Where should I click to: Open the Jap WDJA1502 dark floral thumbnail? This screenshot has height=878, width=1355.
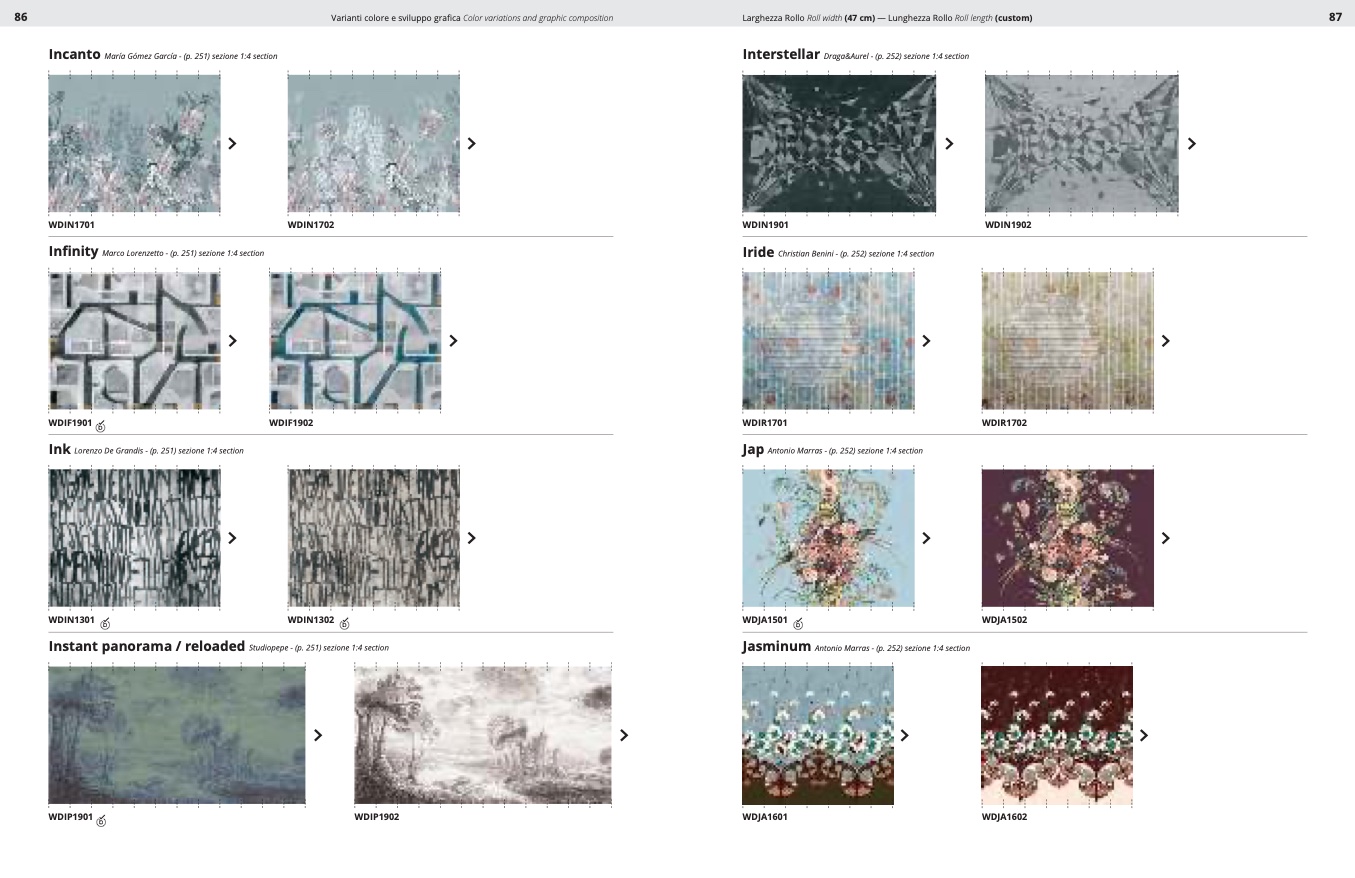click(1067, 538)
